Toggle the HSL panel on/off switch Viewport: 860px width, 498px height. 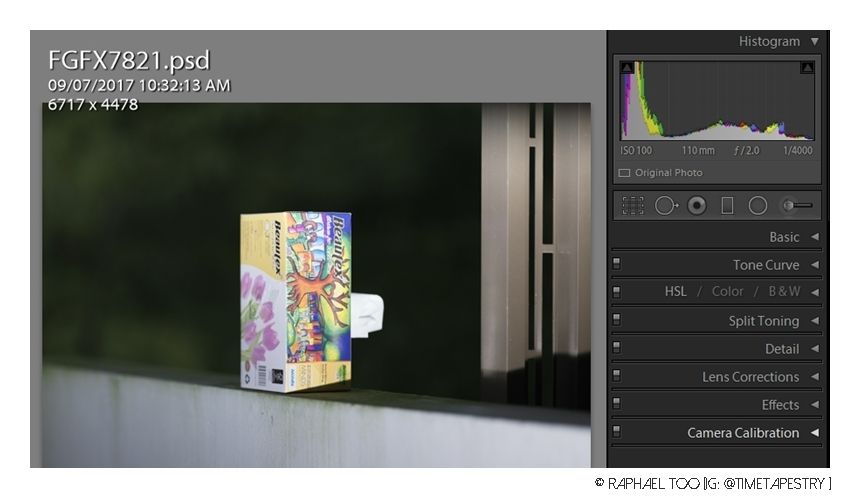click(x=616, y=292)
